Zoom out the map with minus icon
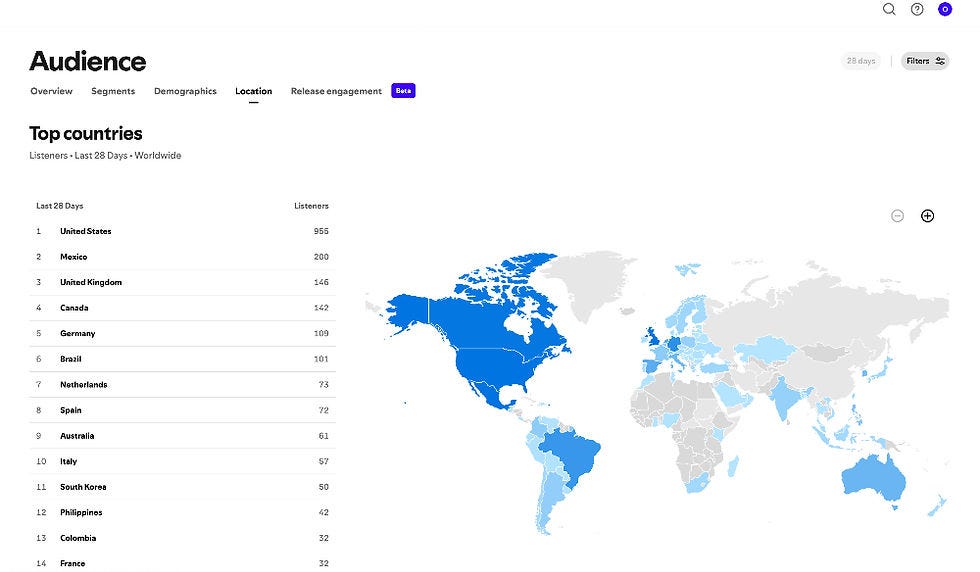 898,216
